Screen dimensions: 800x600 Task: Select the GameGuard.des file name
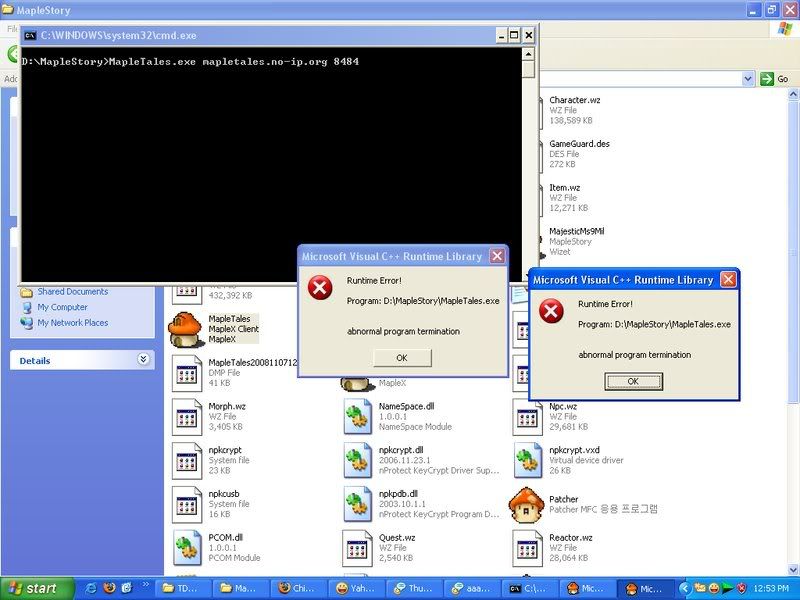coord(580,144)
